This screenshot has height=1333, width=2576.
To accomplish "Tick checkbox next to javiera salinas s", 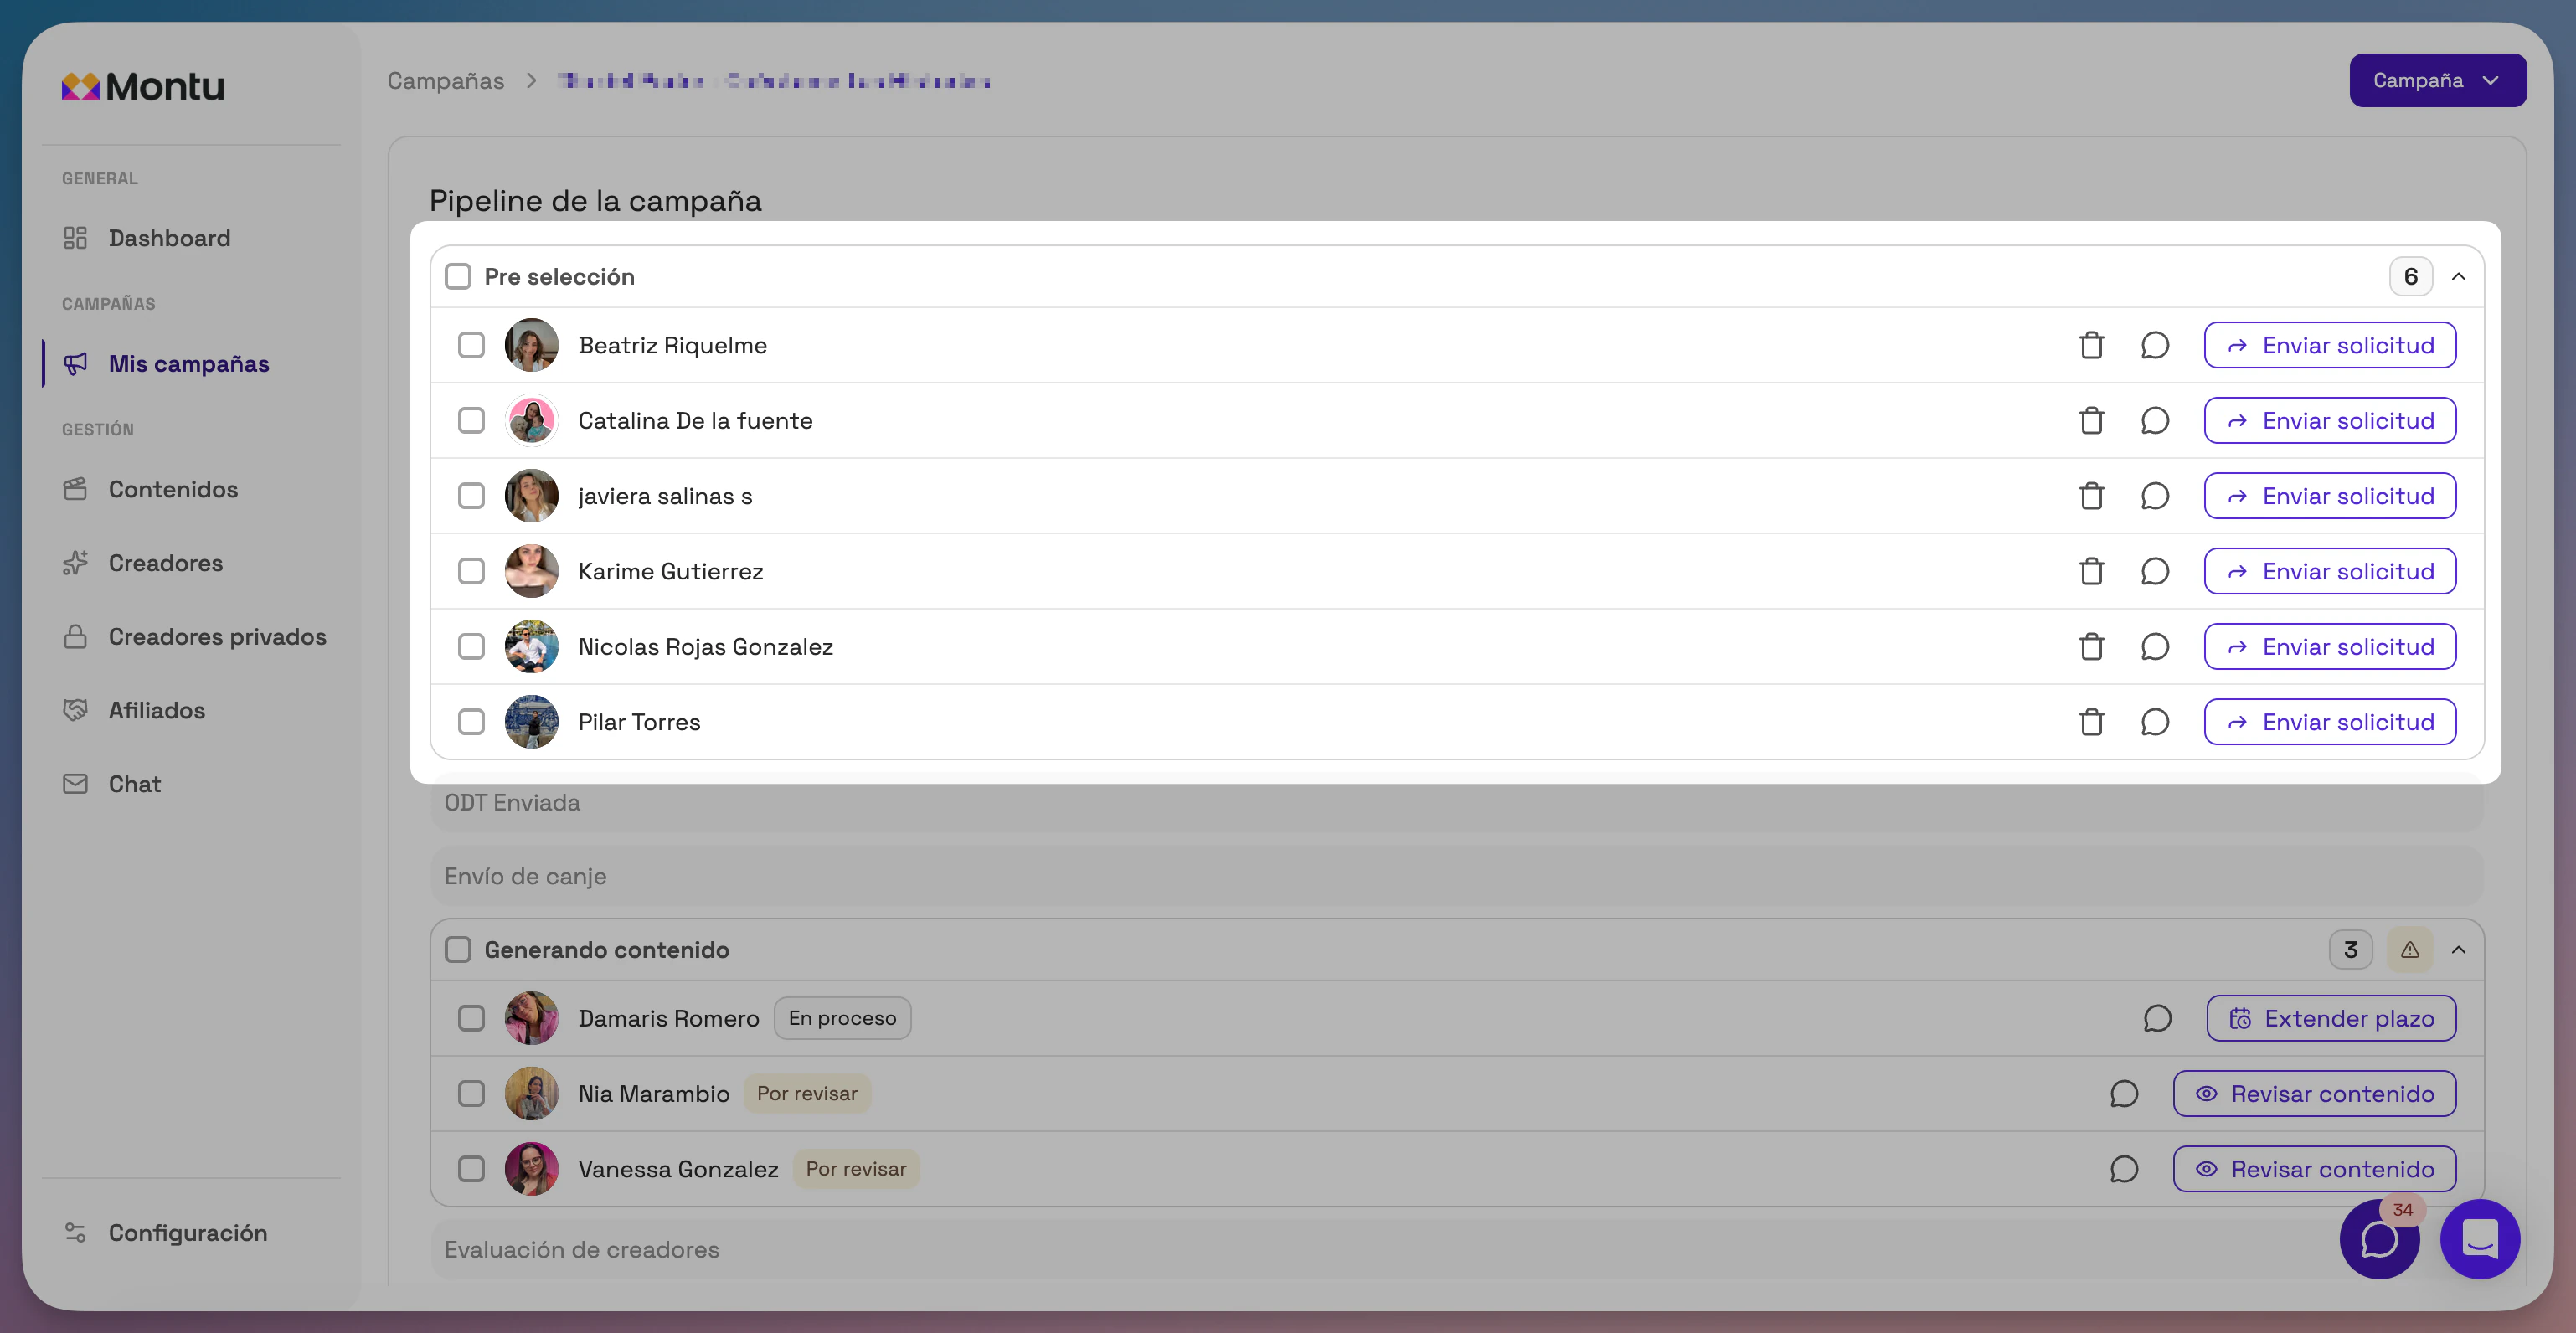I will [471, 496].
